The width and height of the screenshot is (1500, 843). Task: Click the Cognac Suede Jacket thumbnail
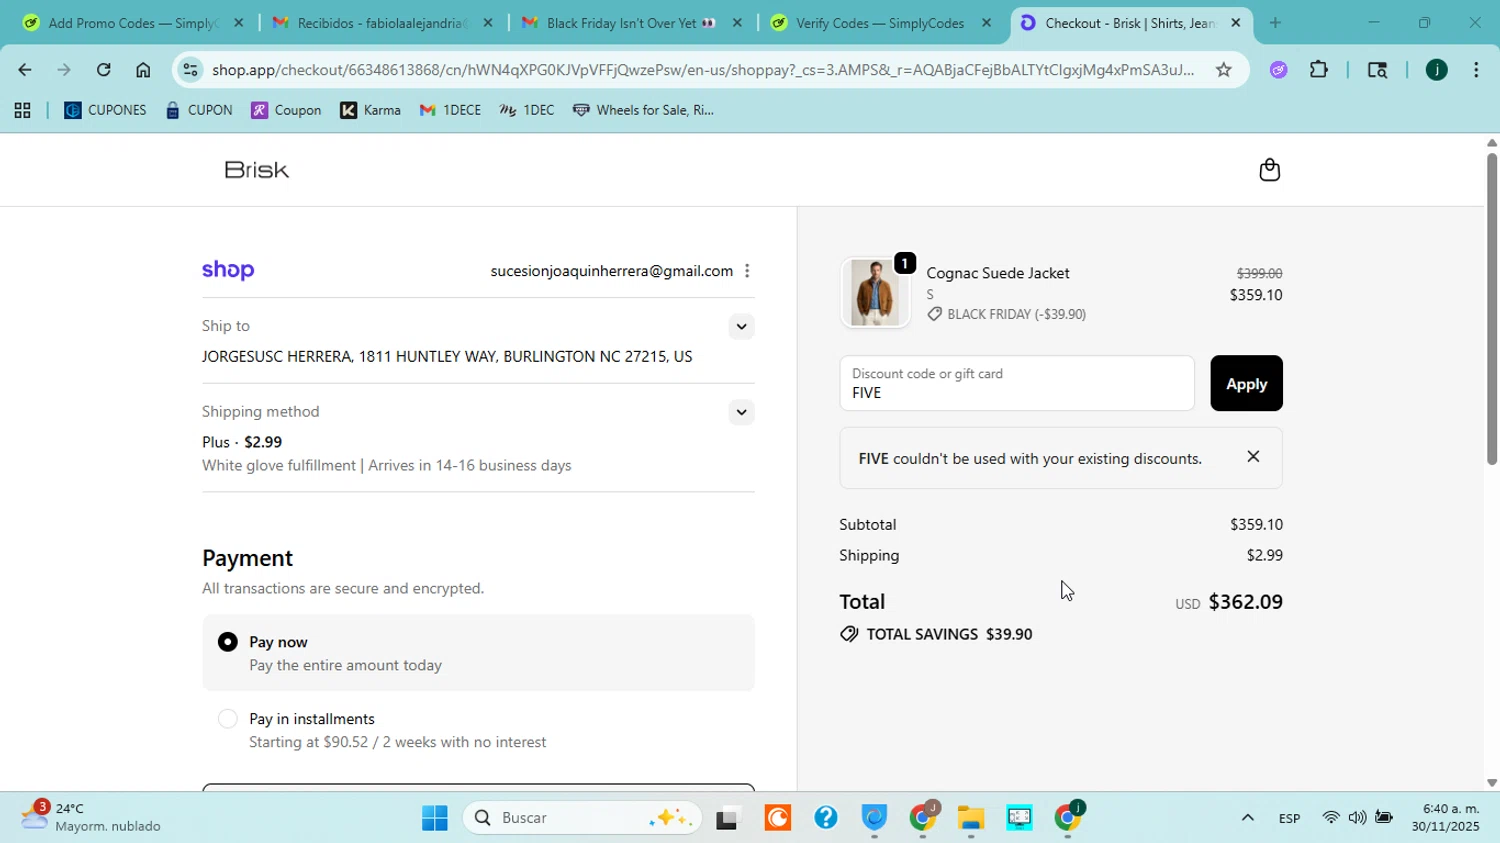tap(875, 293)
